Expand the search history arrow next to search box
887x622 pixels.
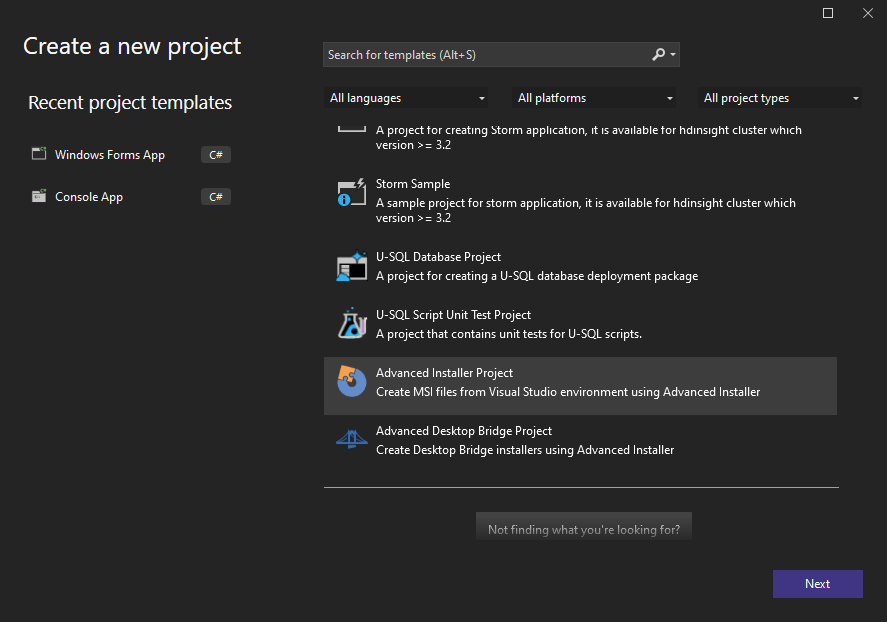coord(673,55)
